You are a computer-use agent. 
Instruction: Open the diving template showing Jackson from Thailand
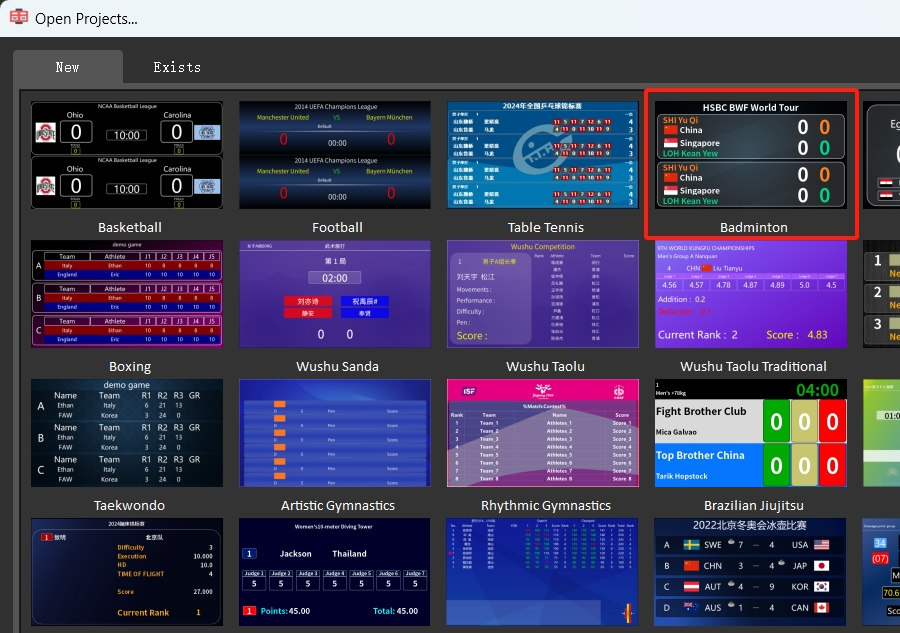(x=334, y=572)
